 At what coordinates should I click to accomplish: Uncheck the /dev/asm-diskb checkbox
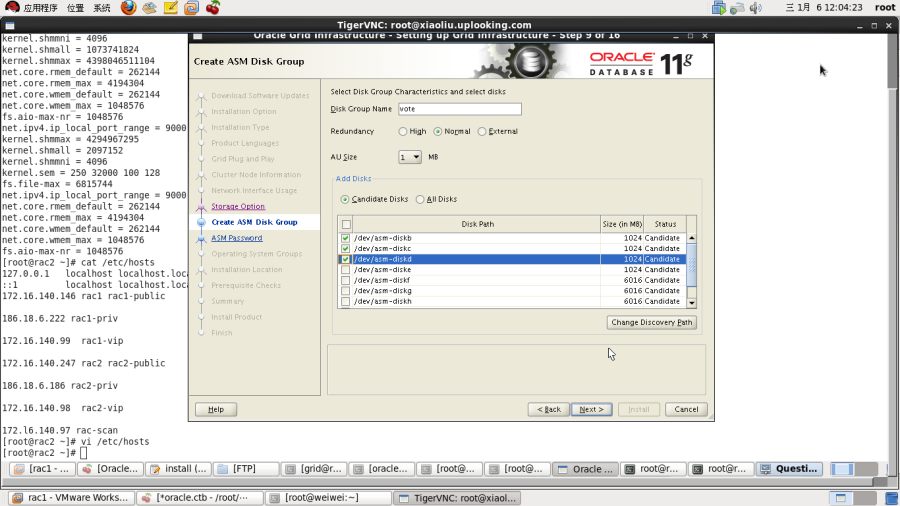(346, 238)
